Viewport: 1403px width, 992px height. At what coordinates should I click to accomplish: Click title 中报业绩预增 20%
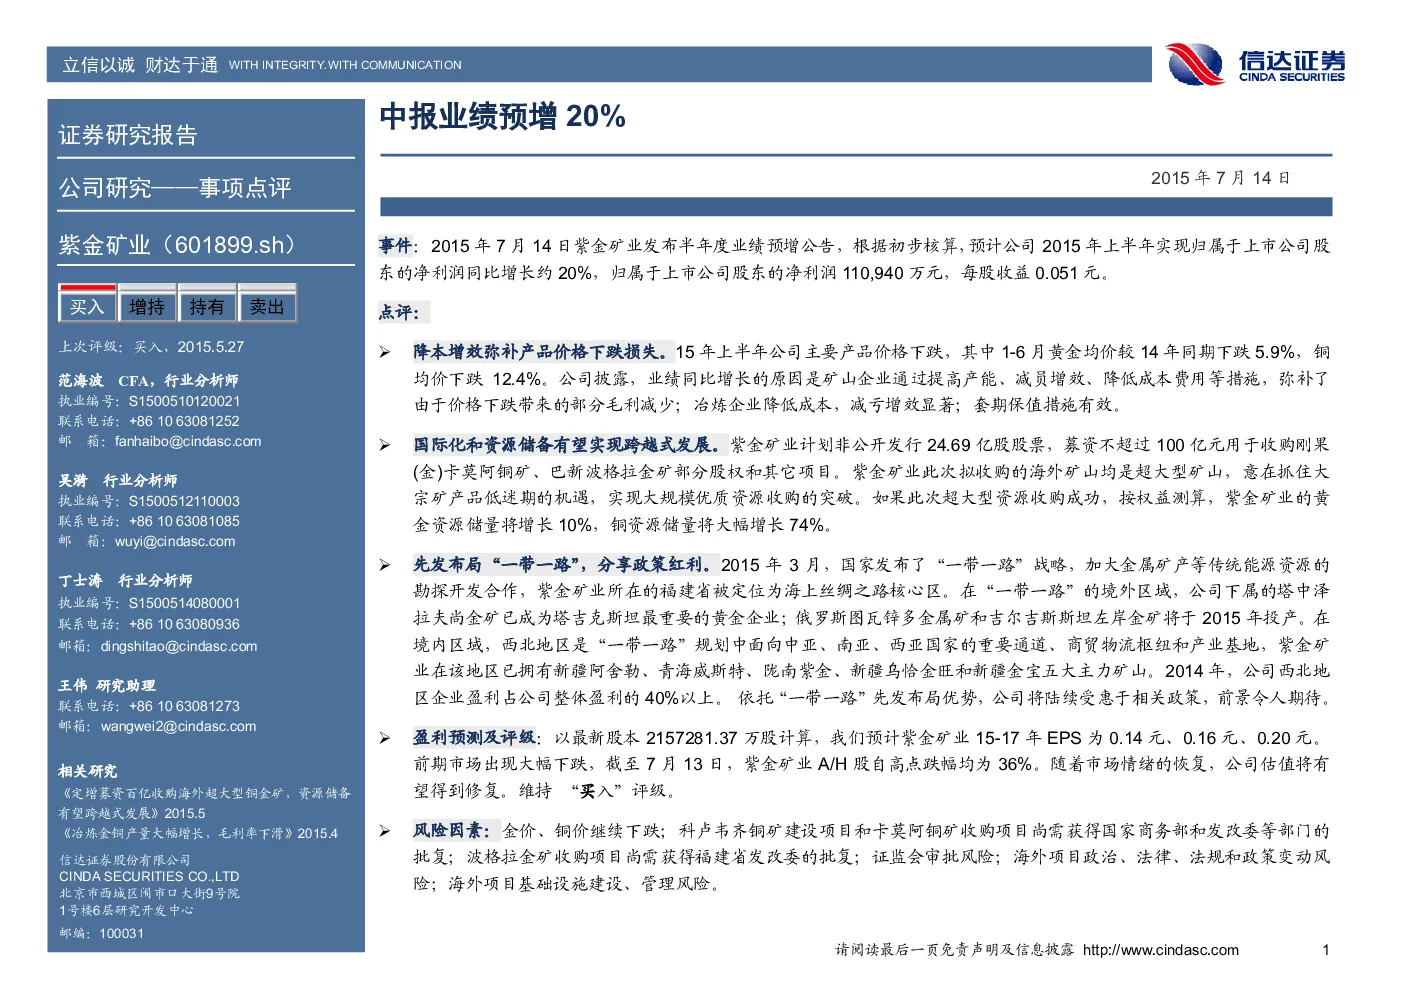click(x=502, y=117)
